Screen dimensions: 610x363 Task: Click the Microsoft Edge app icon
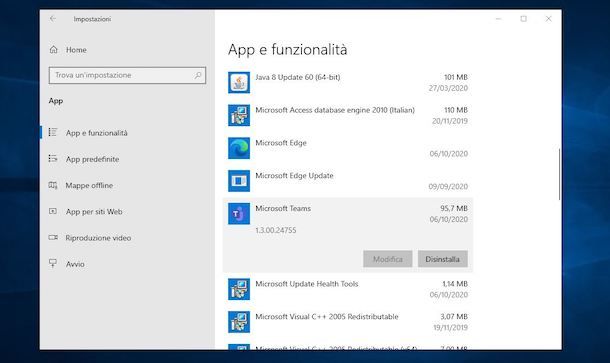click(x=239, y=148)
